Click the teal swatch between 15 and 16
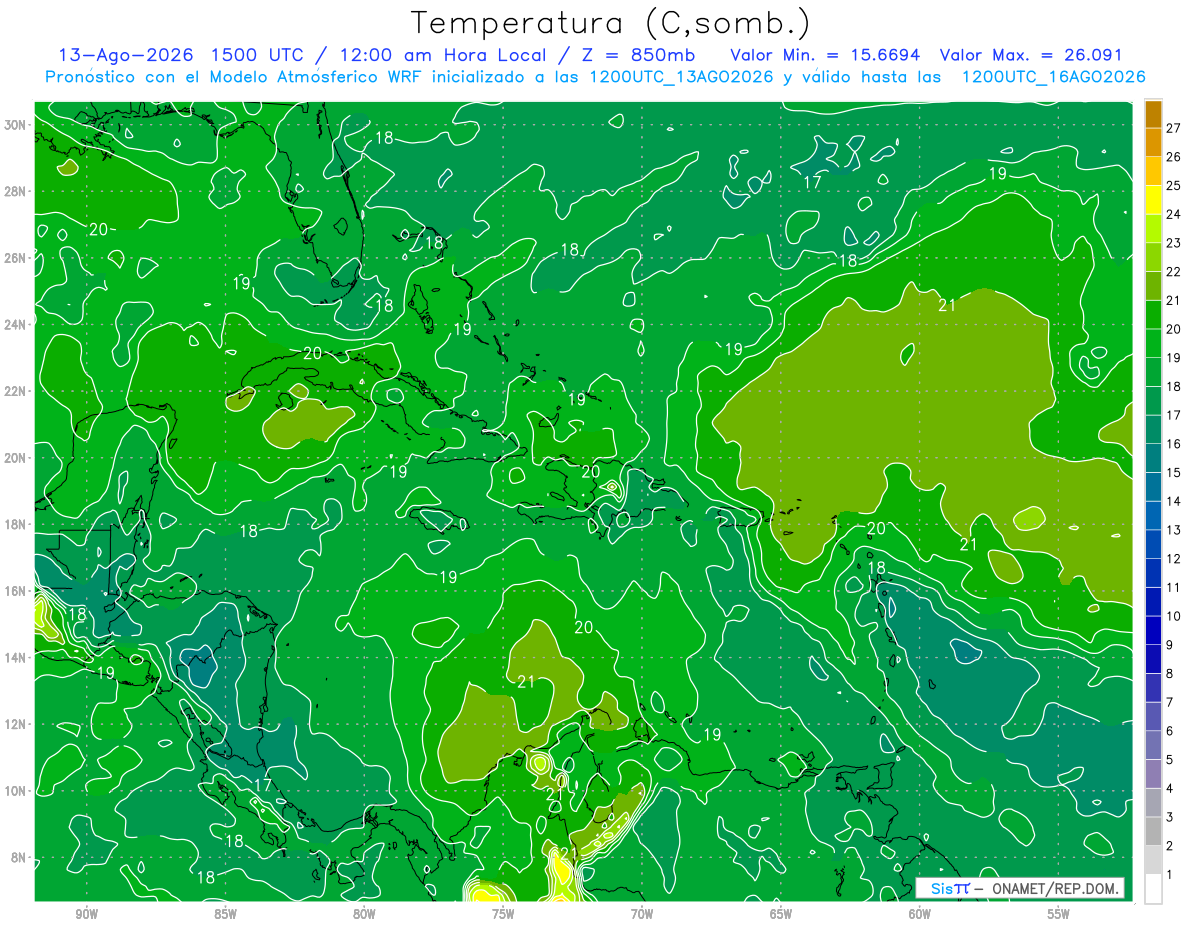This screenshot has height=927, width=1200. pyautogui.click(x=1153, y=458)
